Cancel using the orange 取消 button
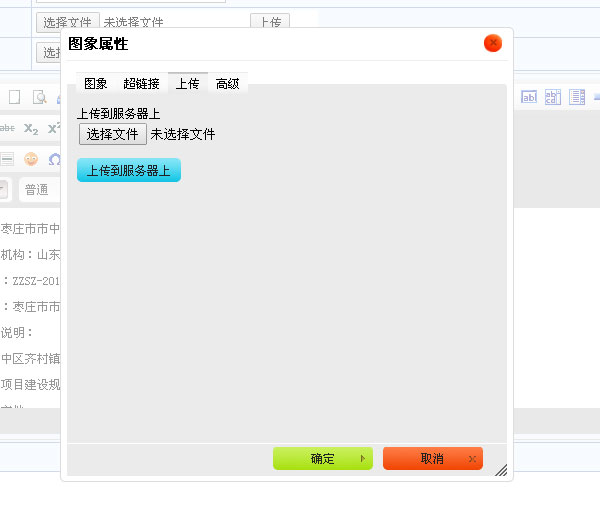Screen dimensions: 600x530 (x=432, y=458)
